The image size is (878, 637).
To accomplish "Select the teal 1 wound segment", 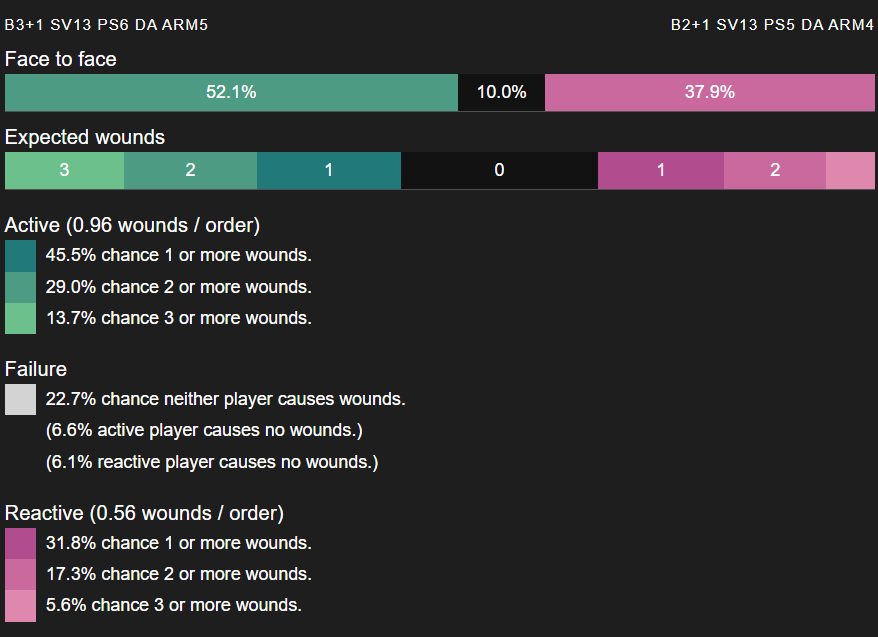I will 329,170.
